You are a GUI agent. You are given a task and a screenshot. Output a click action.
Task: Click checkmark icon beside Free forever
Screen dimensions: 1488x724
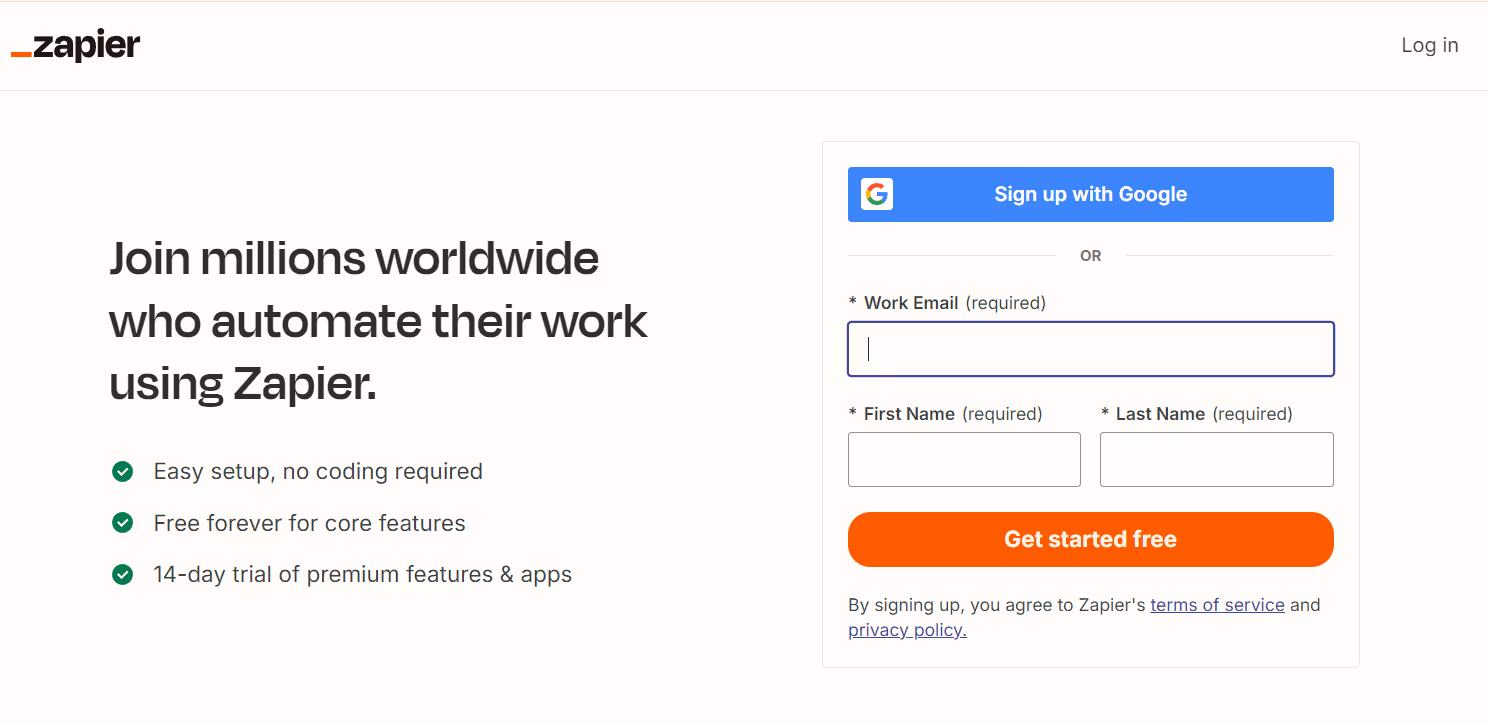pyautogui.click(x=122, y=523)
